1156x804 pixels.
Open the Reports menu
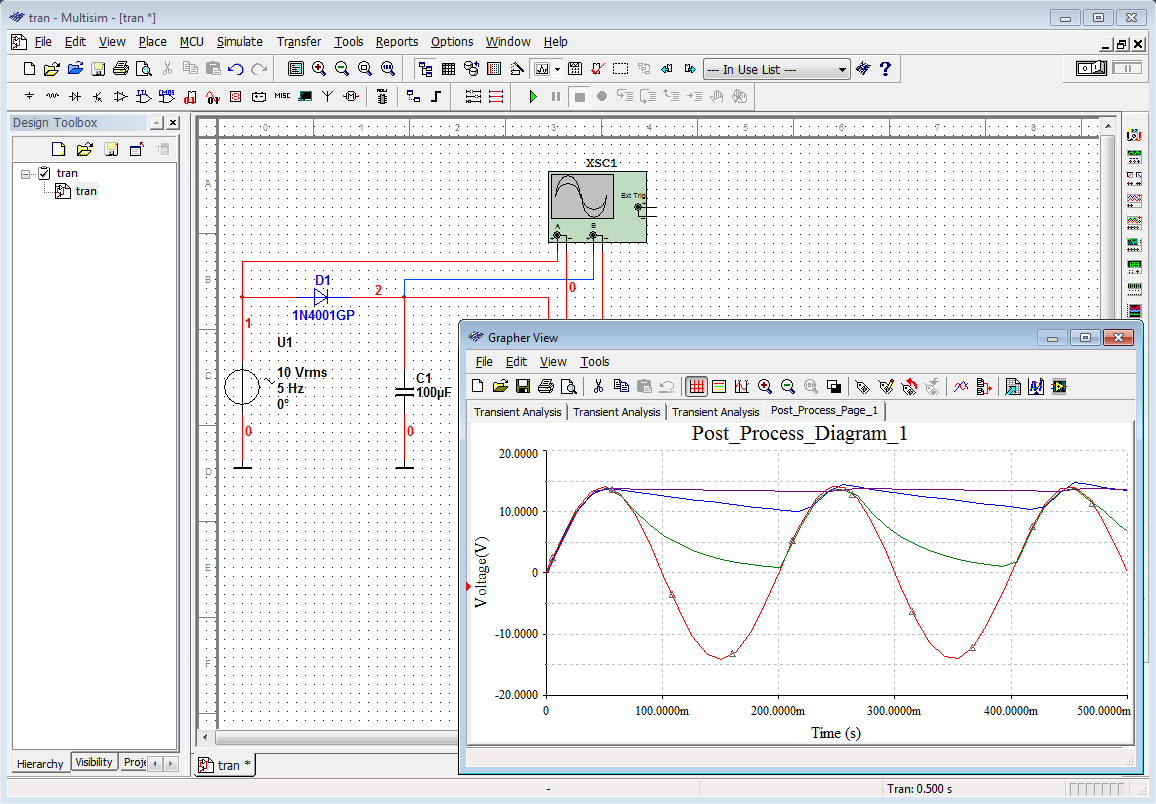click(x=397, y=42)
